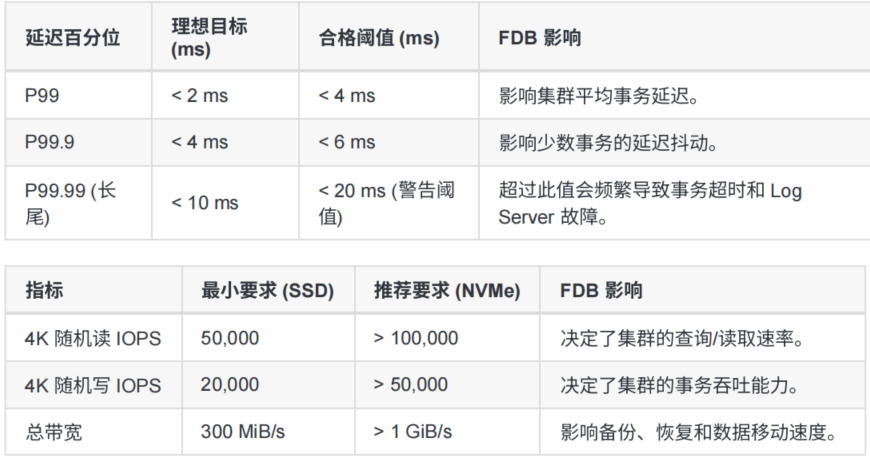This screenshot has width=870, height=464.
Task: Click the 推荐要求 (NVMe) header
Action: click(447, 290)
